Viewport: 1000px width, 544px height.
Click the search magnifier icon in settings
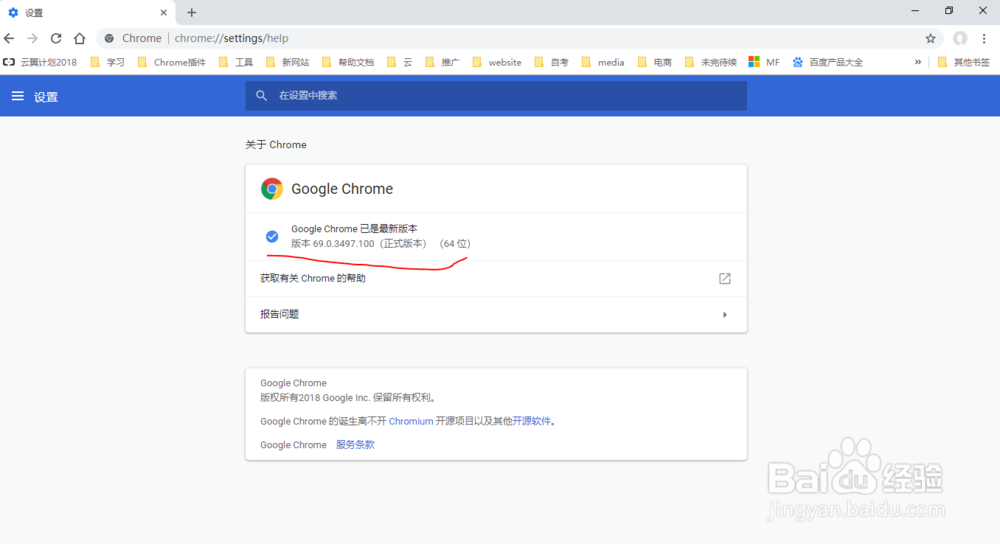pos(261,96)
